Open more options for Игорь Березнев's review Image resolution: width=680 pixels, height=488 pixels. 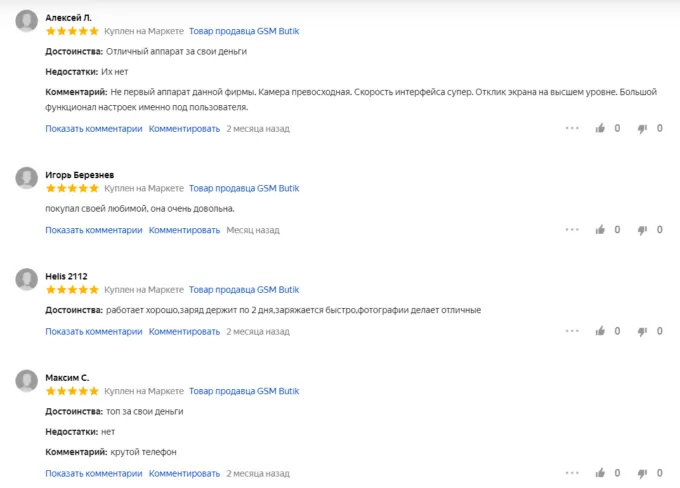point(572,230)
